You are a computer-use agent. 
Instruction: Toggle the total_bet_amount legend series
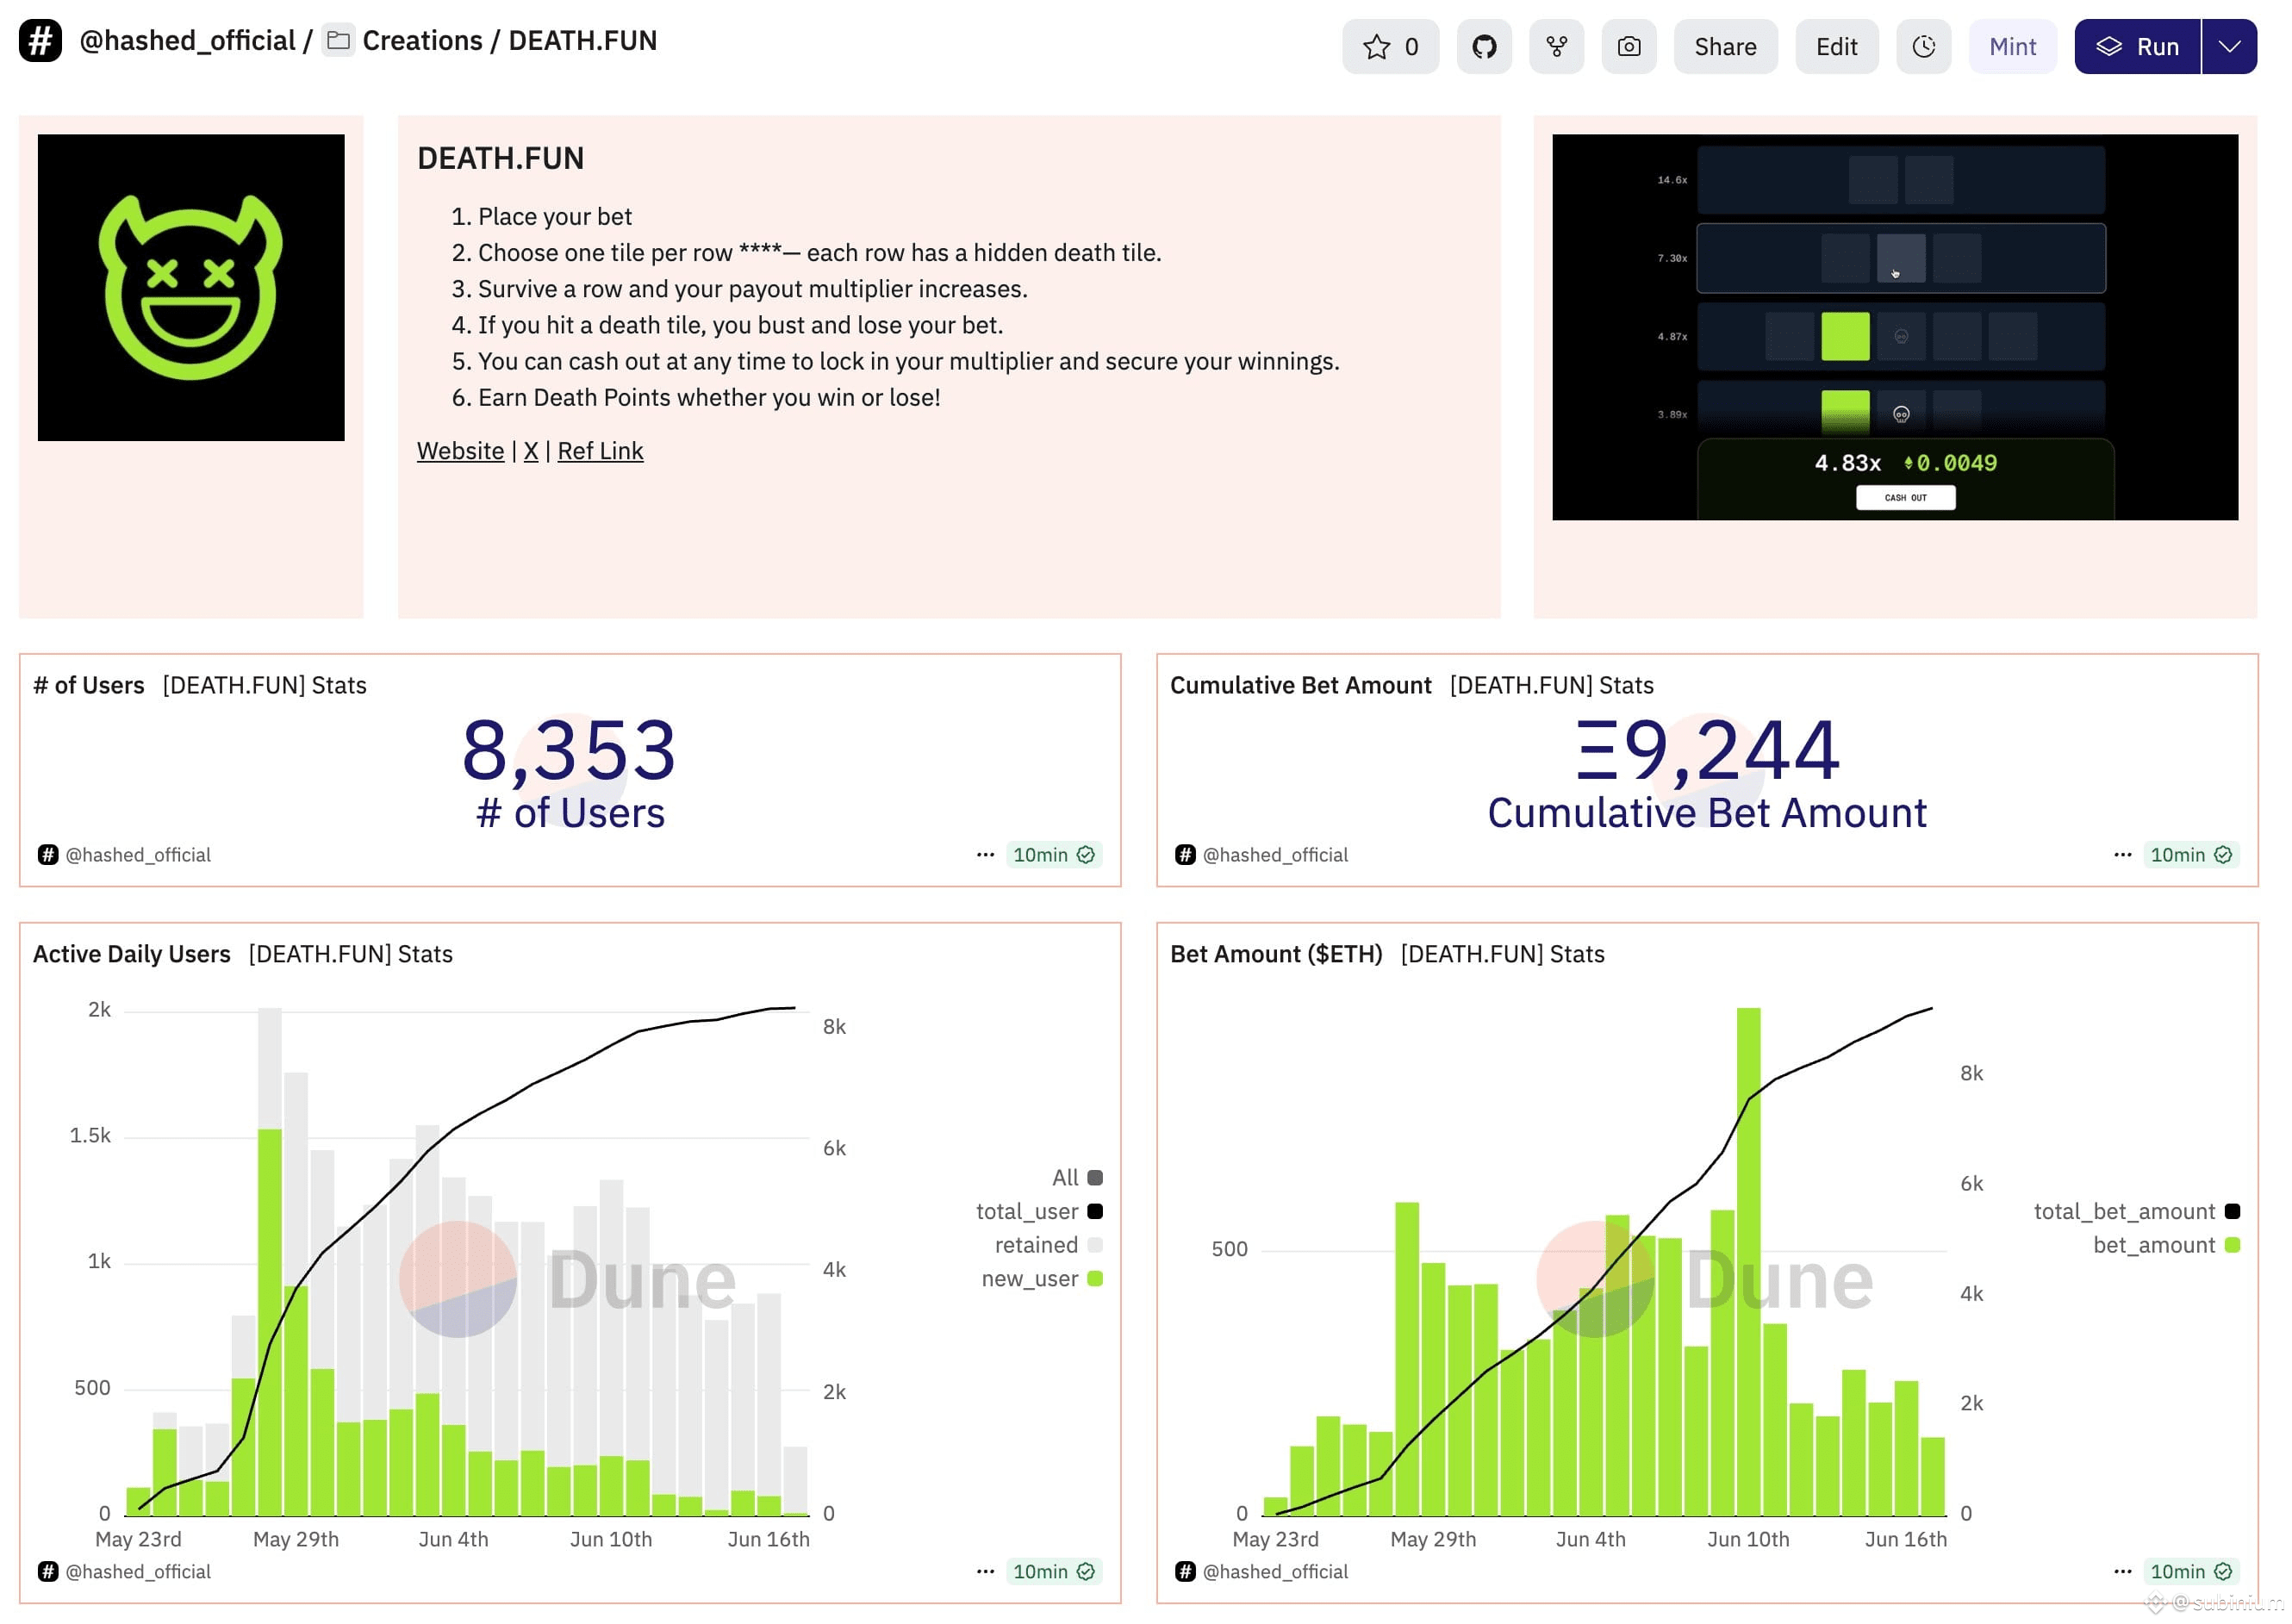[x=2136, y=1212]
